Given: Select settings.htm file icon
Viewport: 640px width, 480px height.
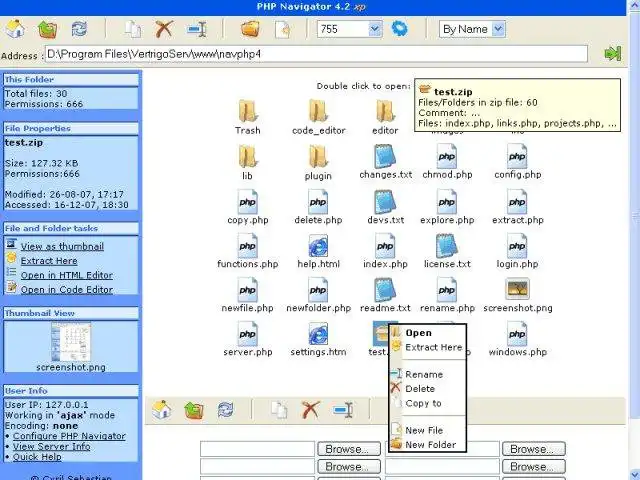Looking at the screenshot, I should (x=318, y=333).
